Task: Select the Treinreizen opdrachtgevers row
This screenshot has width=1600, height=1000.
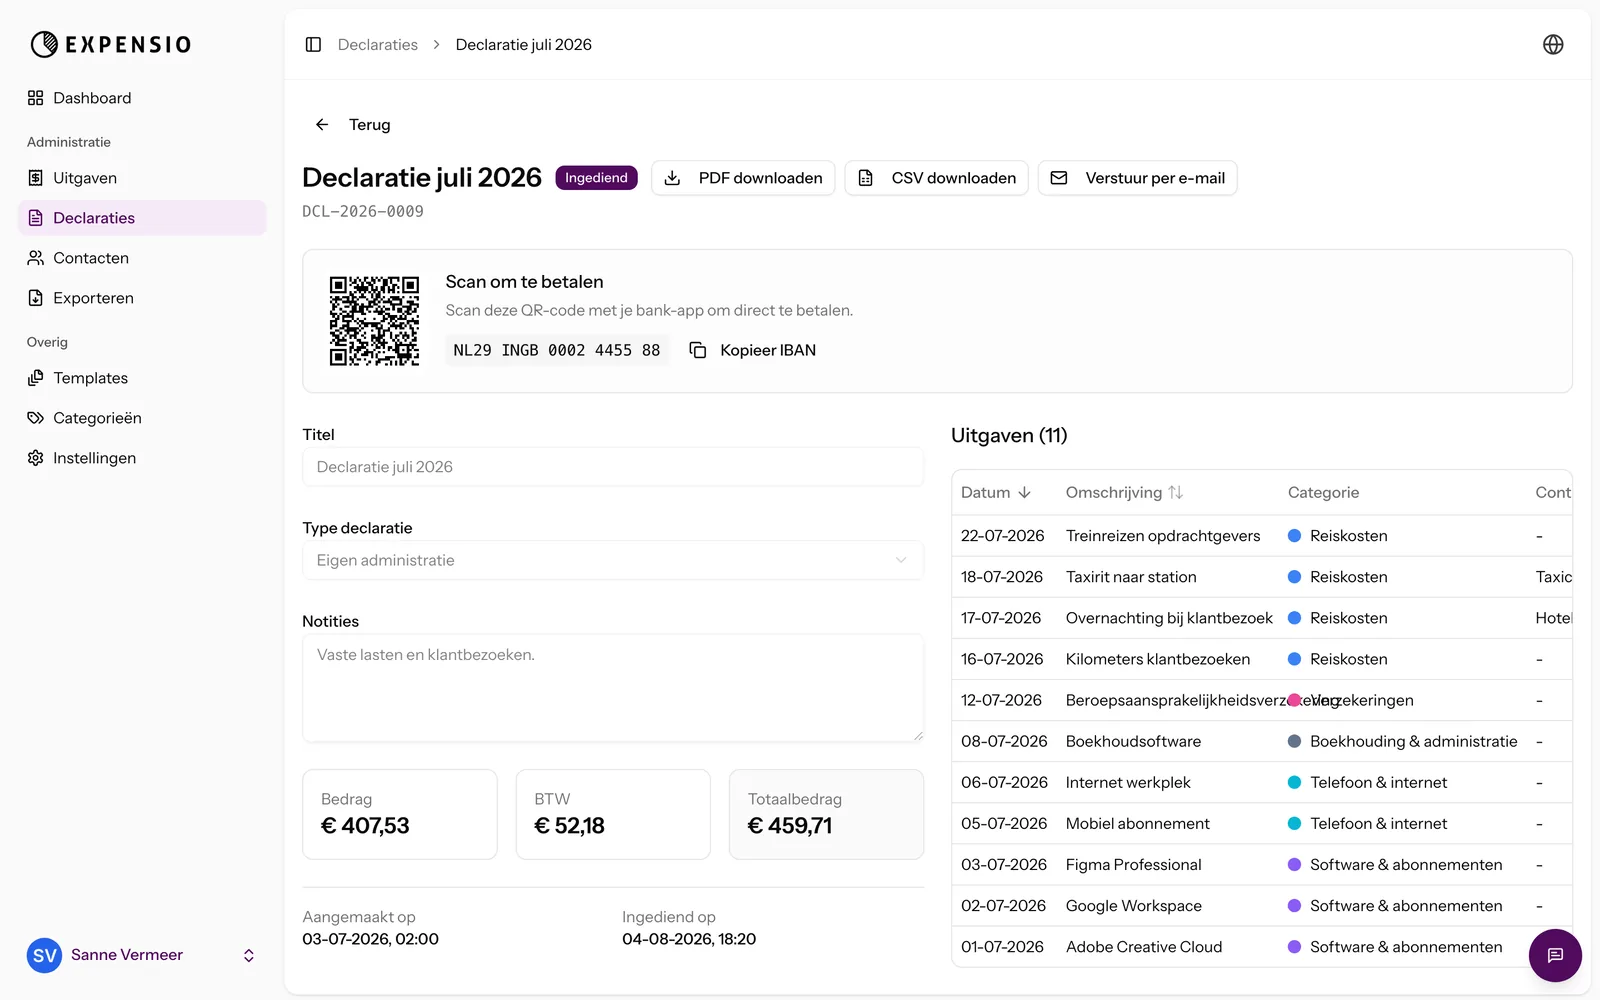Action: 1262,536
